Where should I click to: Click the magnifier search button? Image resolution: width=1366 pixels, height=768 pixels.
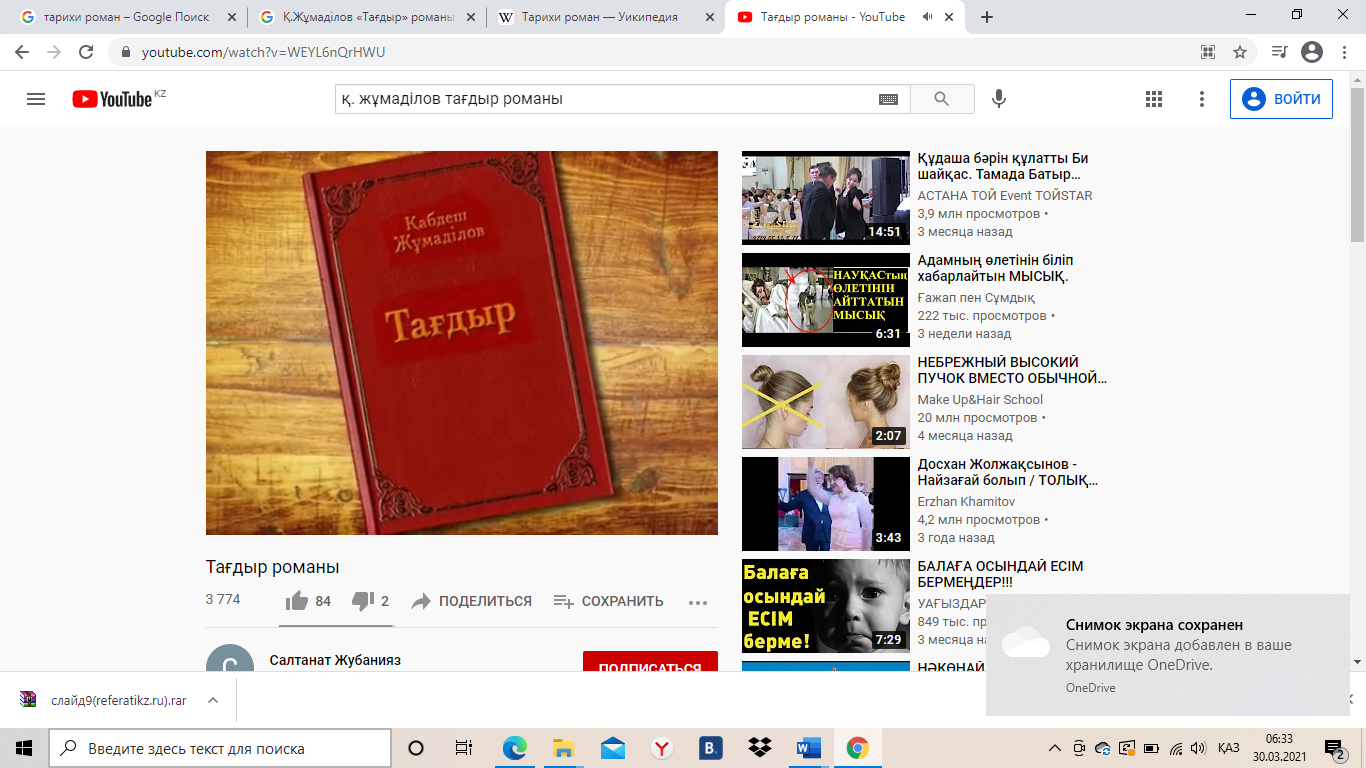click(x=942, y=99)
